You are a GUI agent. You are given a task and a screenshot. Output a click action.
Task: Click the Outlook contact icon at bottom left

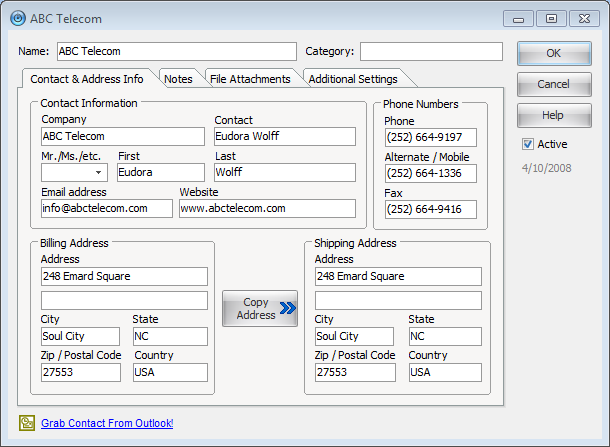(x=26, y=423)
